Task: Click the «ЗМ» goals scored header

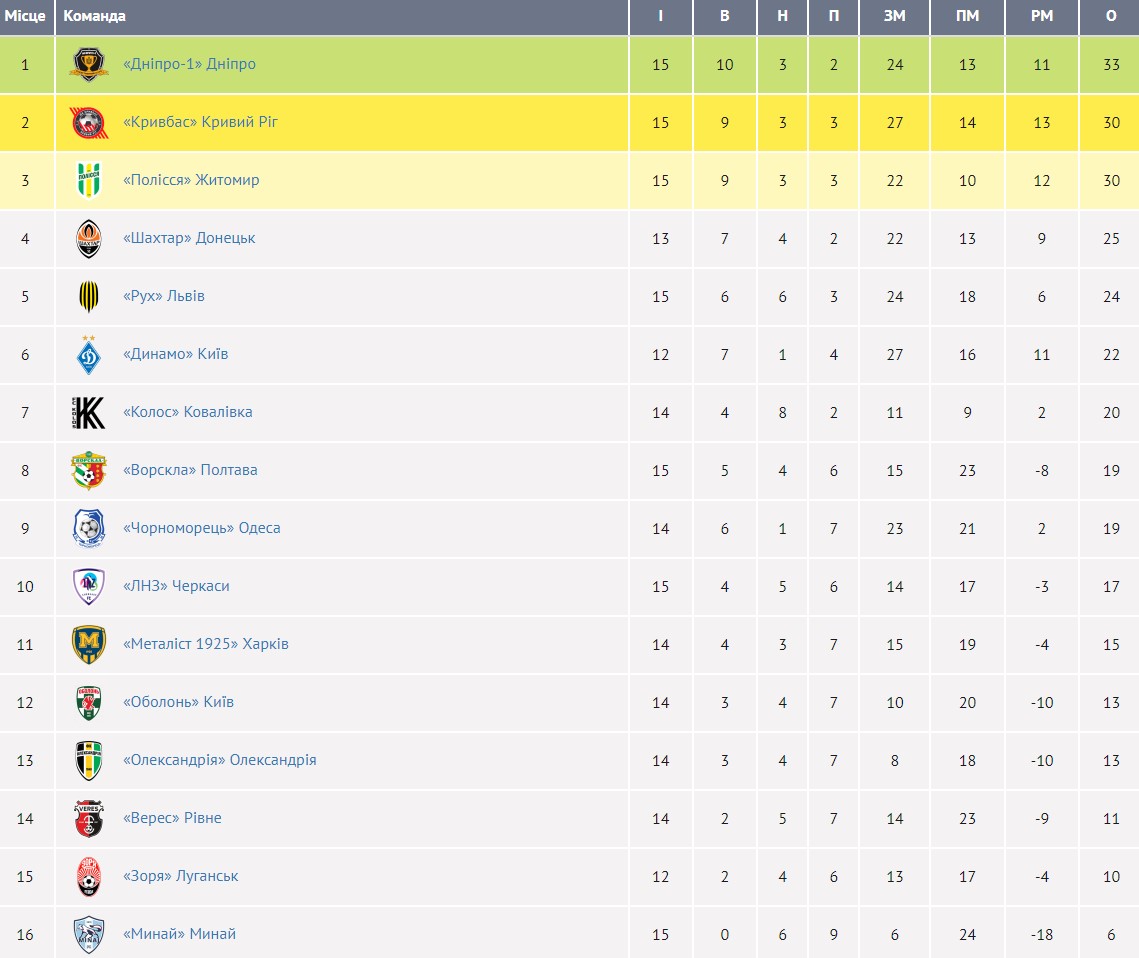Action: click(x=894, y=16)
